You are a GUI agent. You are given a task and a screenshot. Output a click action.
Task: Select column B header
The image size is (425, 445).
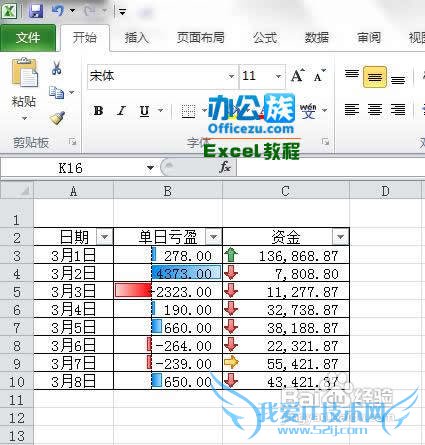(x=168, y=191)
